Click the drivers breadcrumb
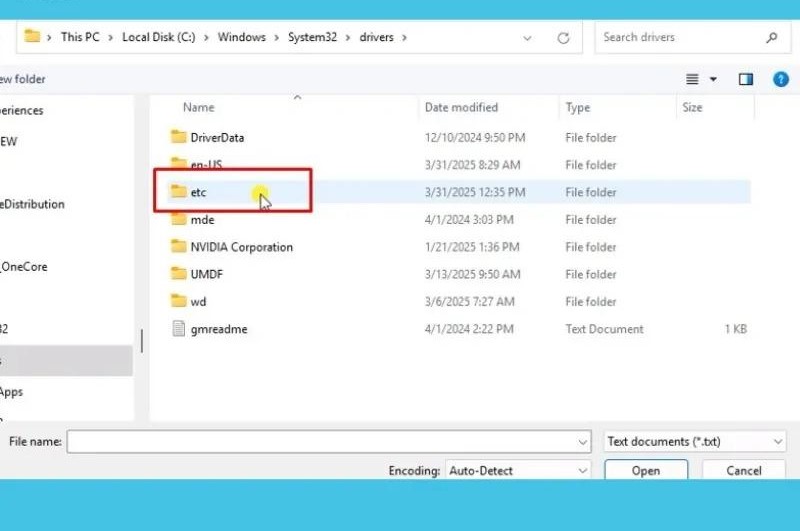800x531 pixels. [377, 37]
